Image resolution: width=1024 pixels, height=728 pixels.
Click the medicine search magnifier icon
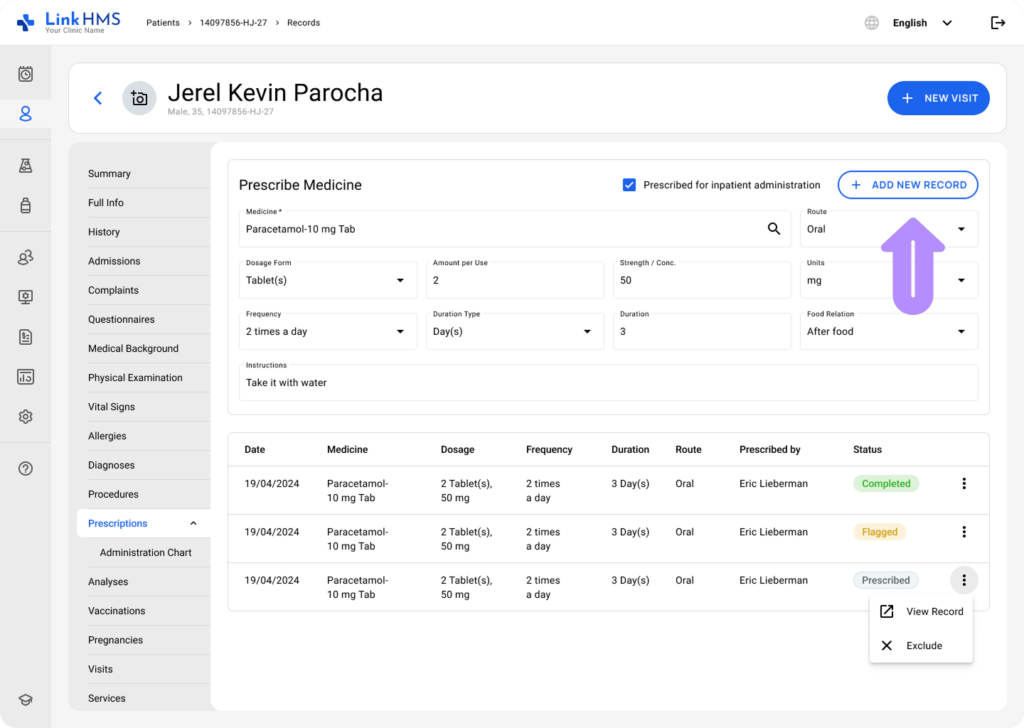pyautogui.click(x=773, y=229)
